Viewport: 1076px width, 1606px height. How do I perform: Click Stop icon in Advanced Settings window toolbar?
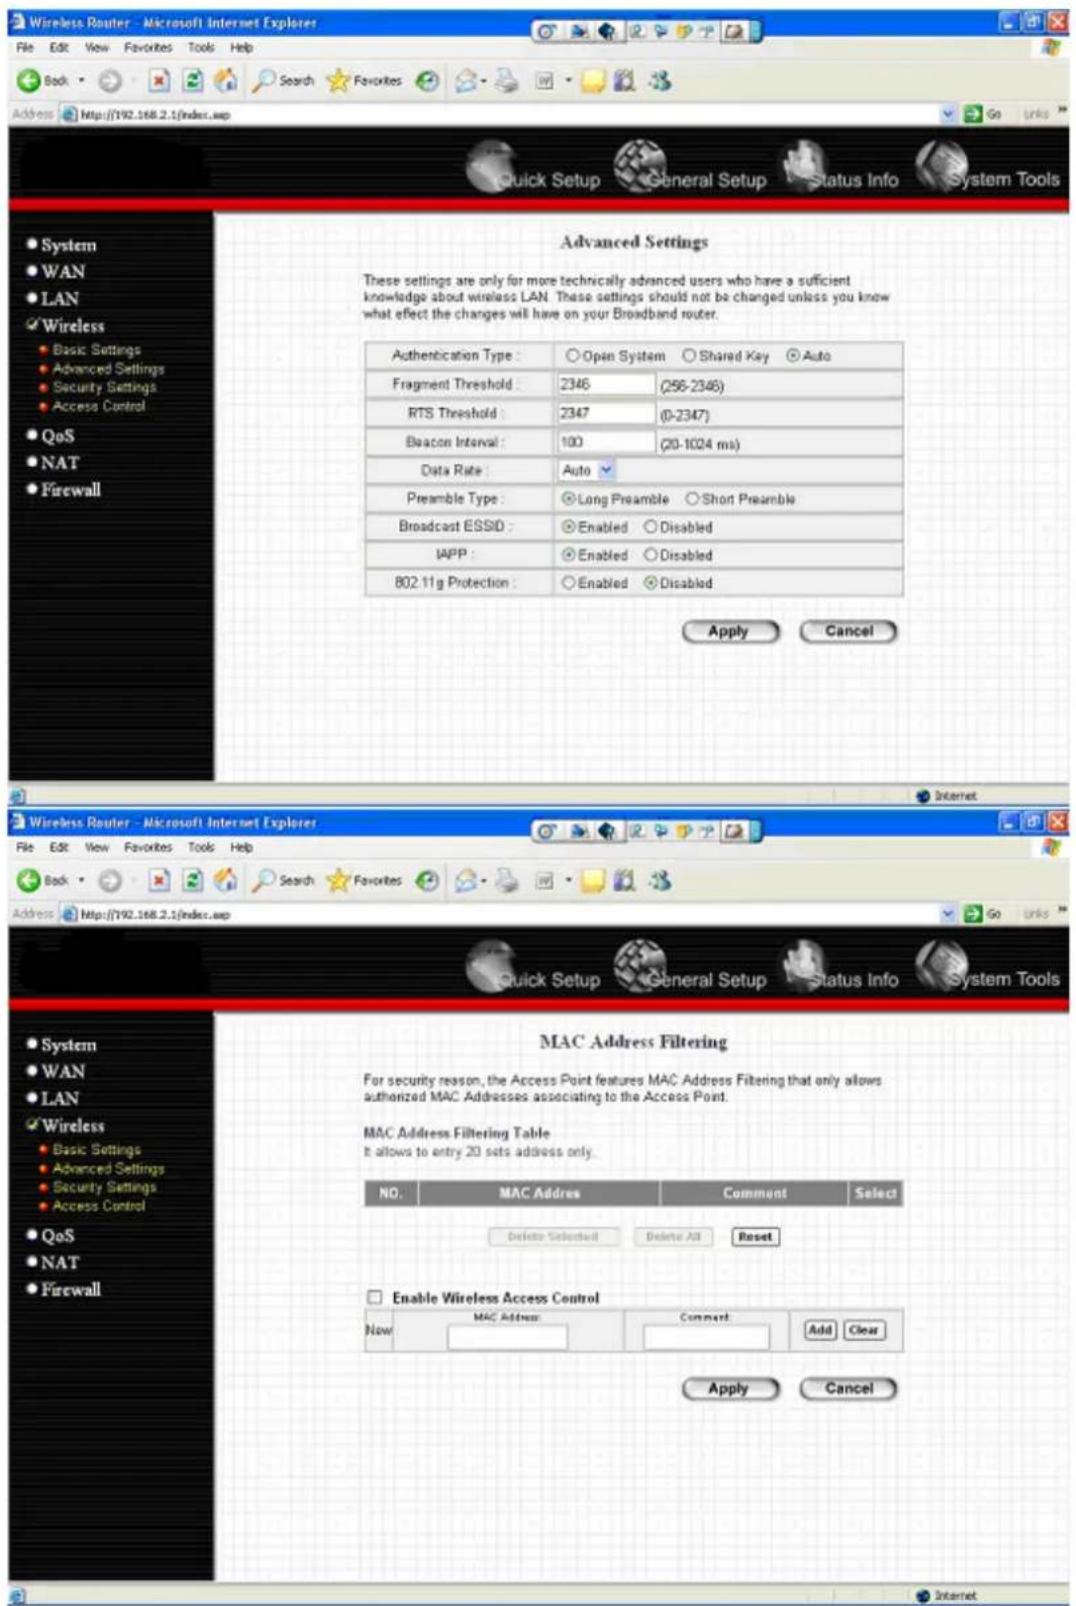159,81
